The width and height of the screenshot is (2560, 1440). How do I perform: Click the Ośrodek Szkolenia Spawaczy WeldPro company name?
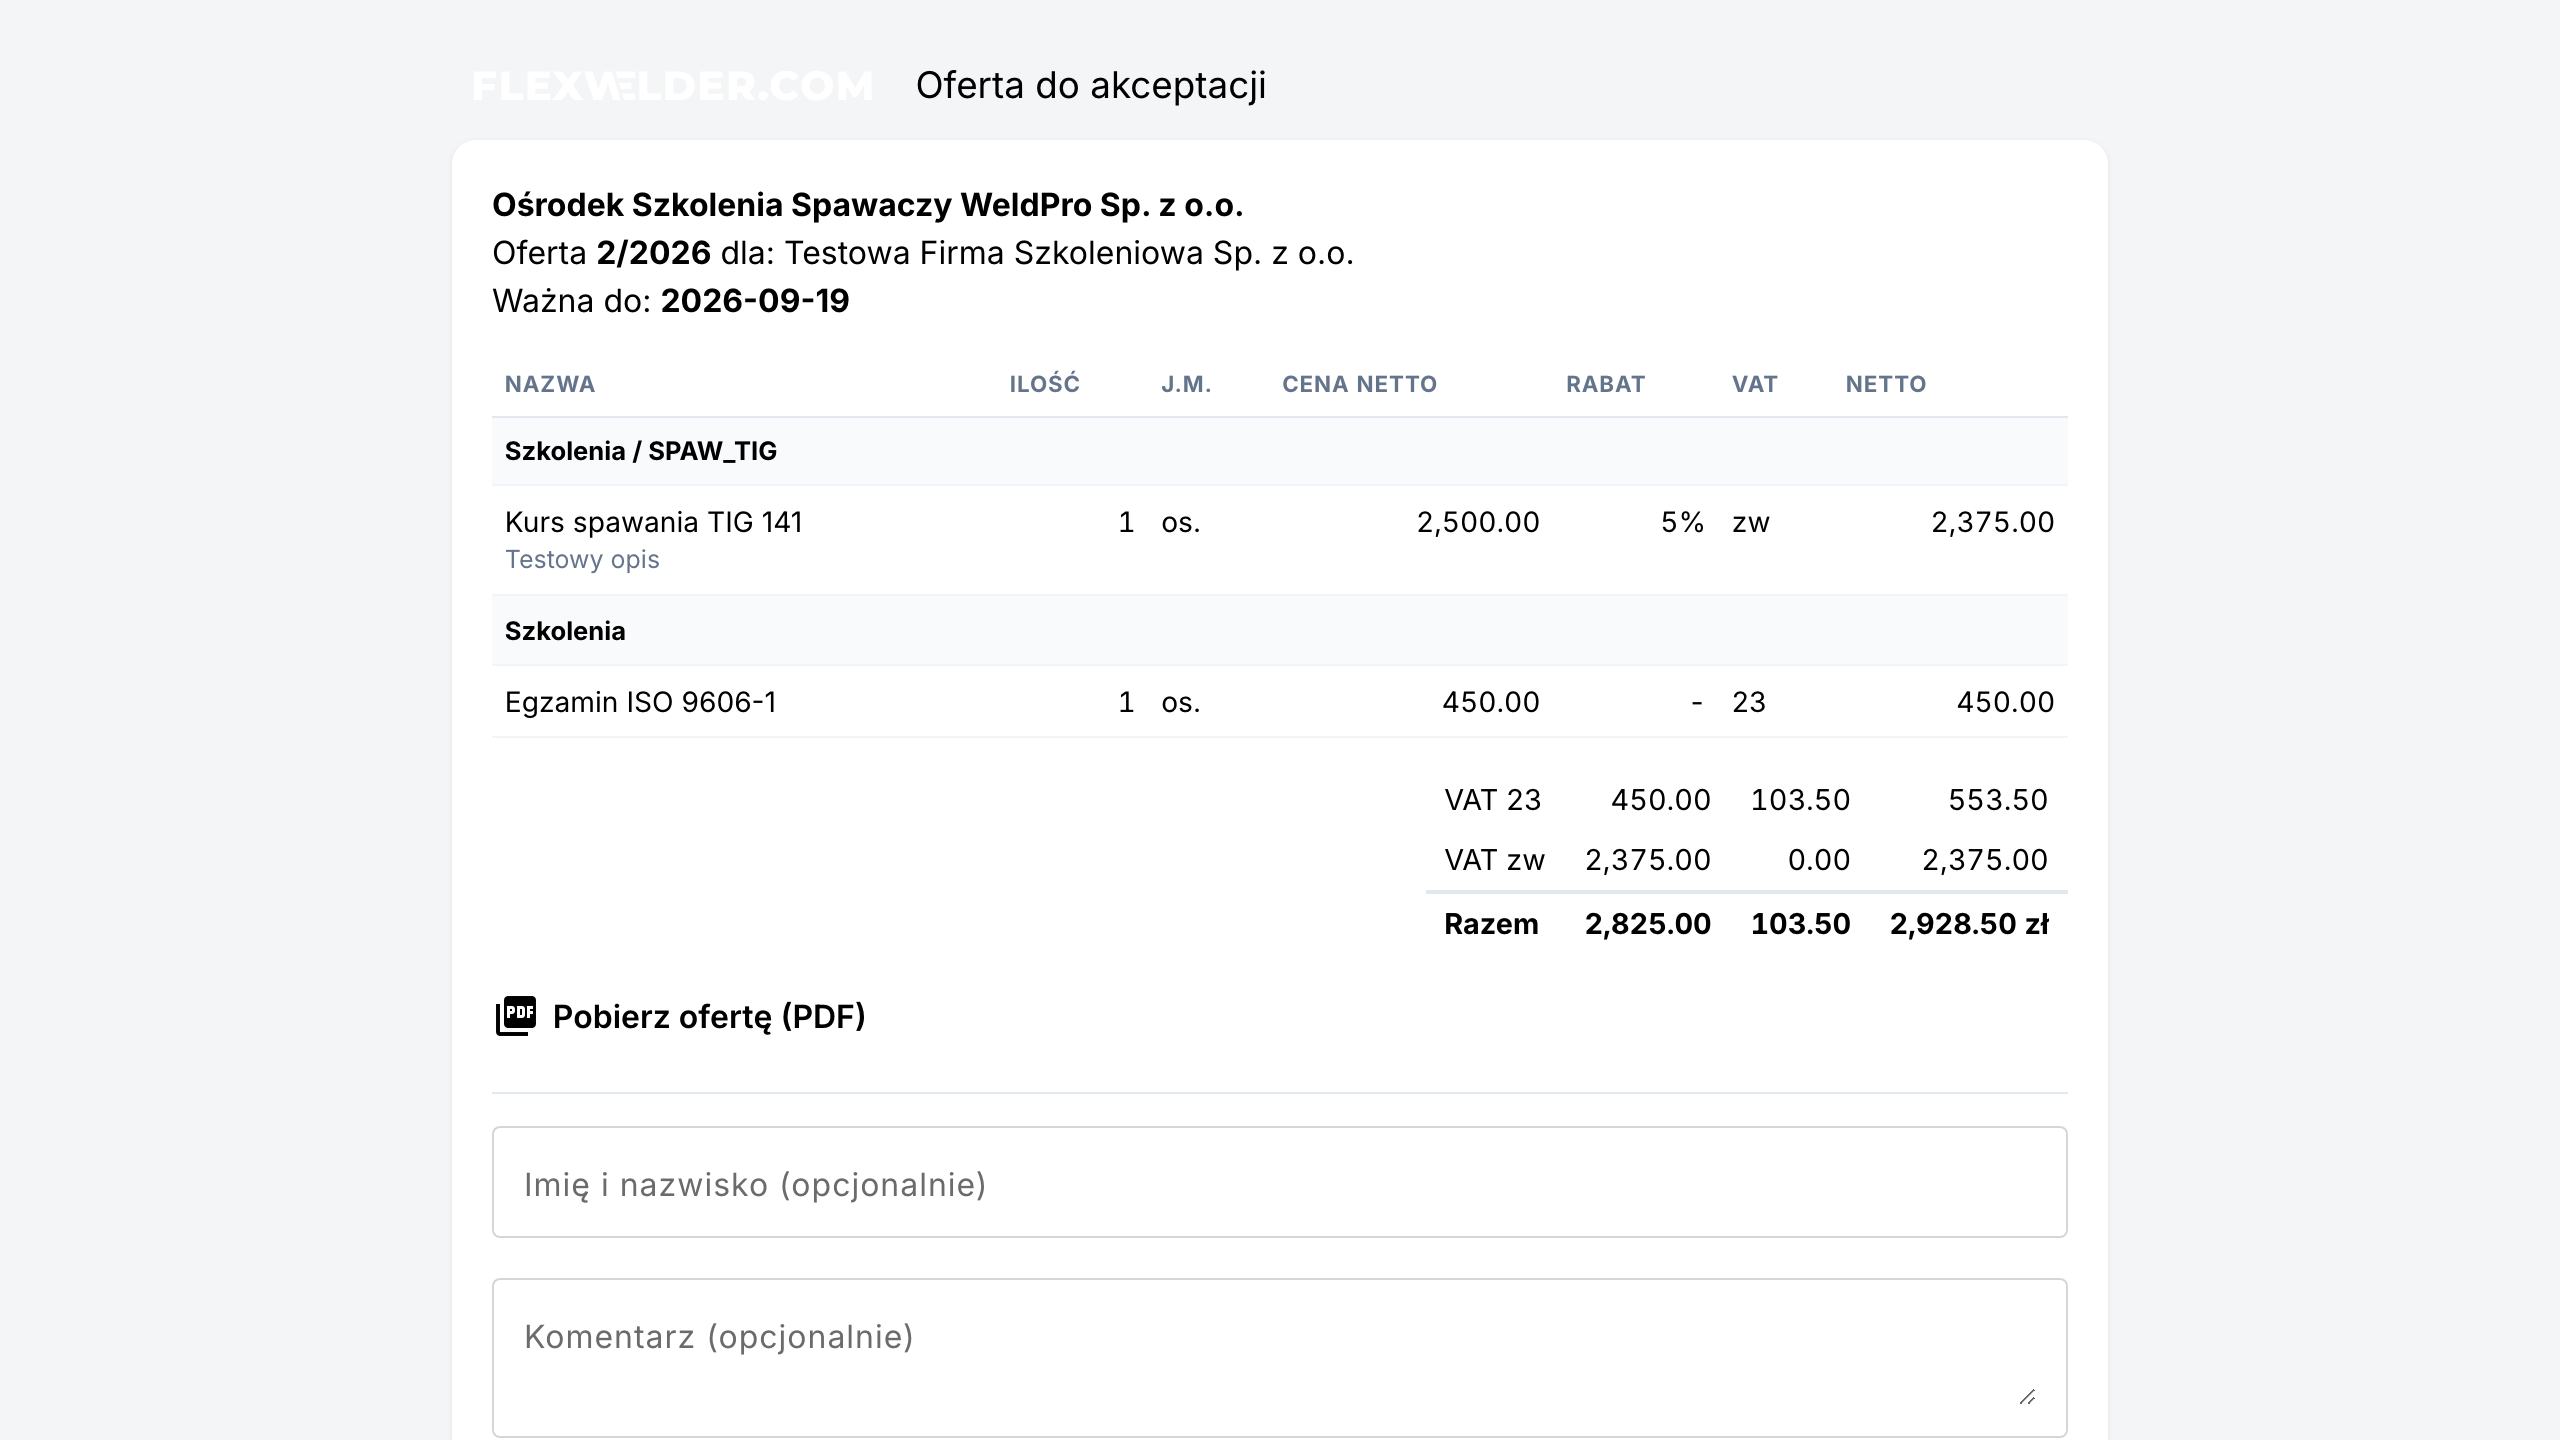pyautogui.click(x=868, y=205)
